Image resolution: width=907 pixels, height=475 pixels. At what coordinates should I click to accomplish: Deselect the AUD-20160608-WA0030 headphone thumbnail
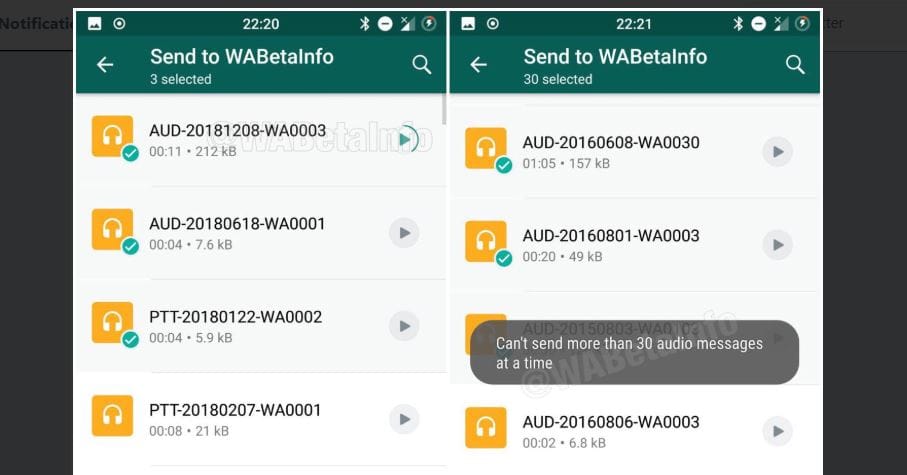point(486,148)
